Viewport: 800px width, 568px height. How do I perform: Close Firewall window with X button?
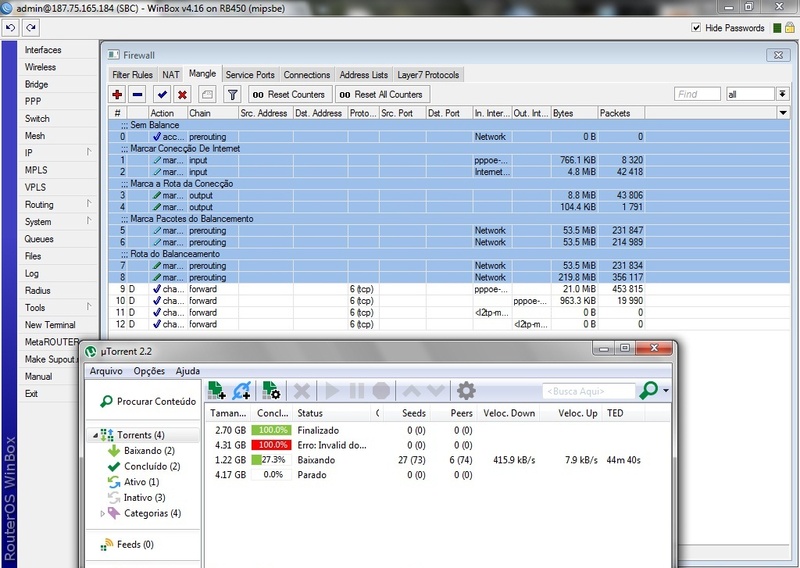tap(779, 55)
